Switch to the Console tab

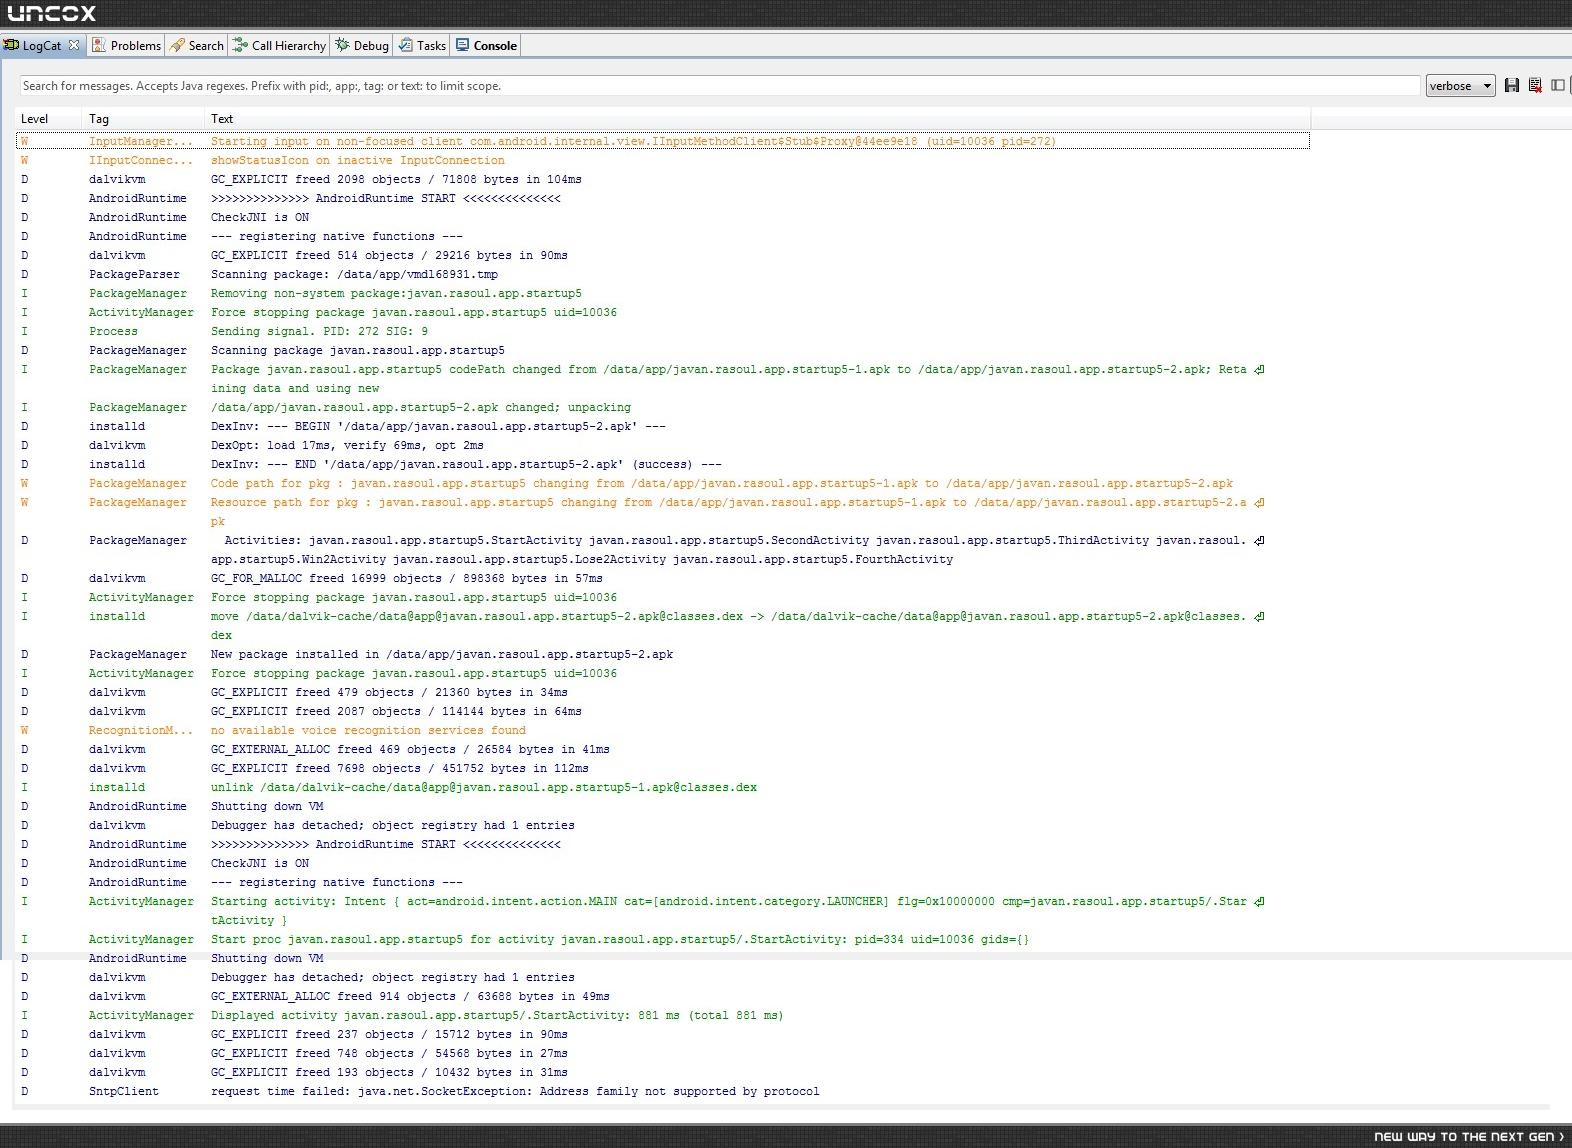(486, 45)
